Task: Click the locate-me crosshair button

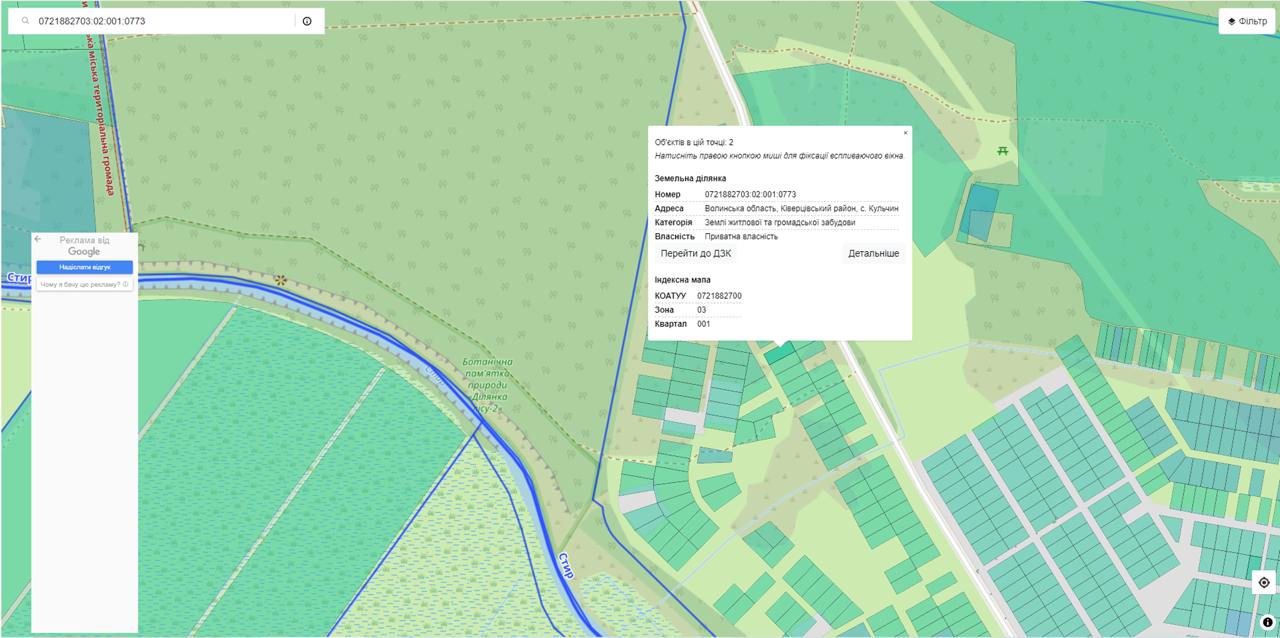Action: point(1264,582)
